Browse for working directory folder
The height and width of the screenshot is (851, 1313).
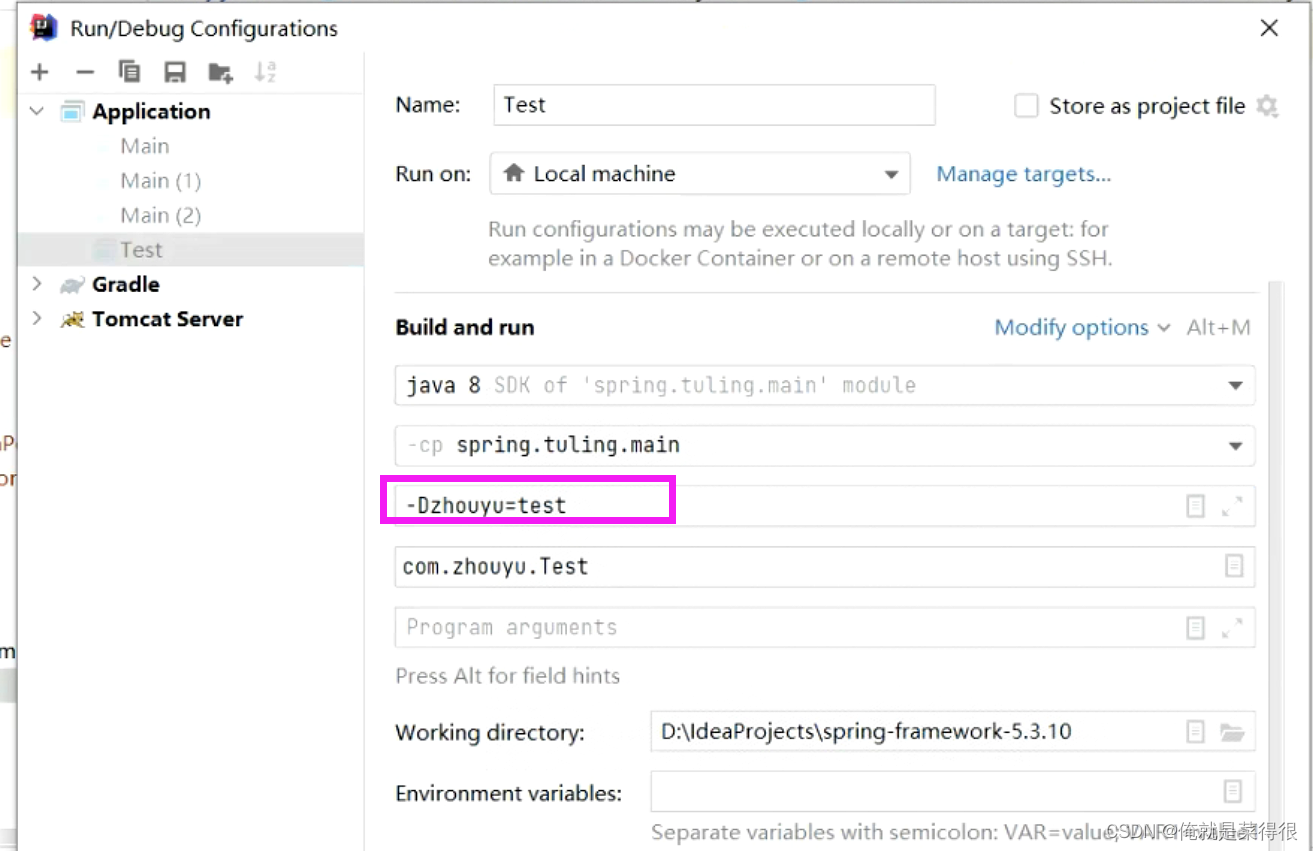click(1232, 732)
